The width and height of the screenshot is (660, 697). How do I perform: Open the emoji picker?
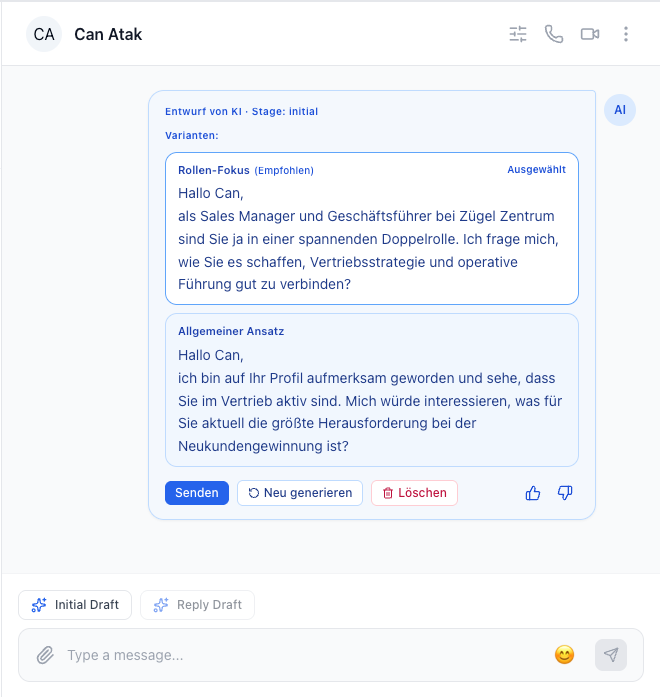[565, 655]
